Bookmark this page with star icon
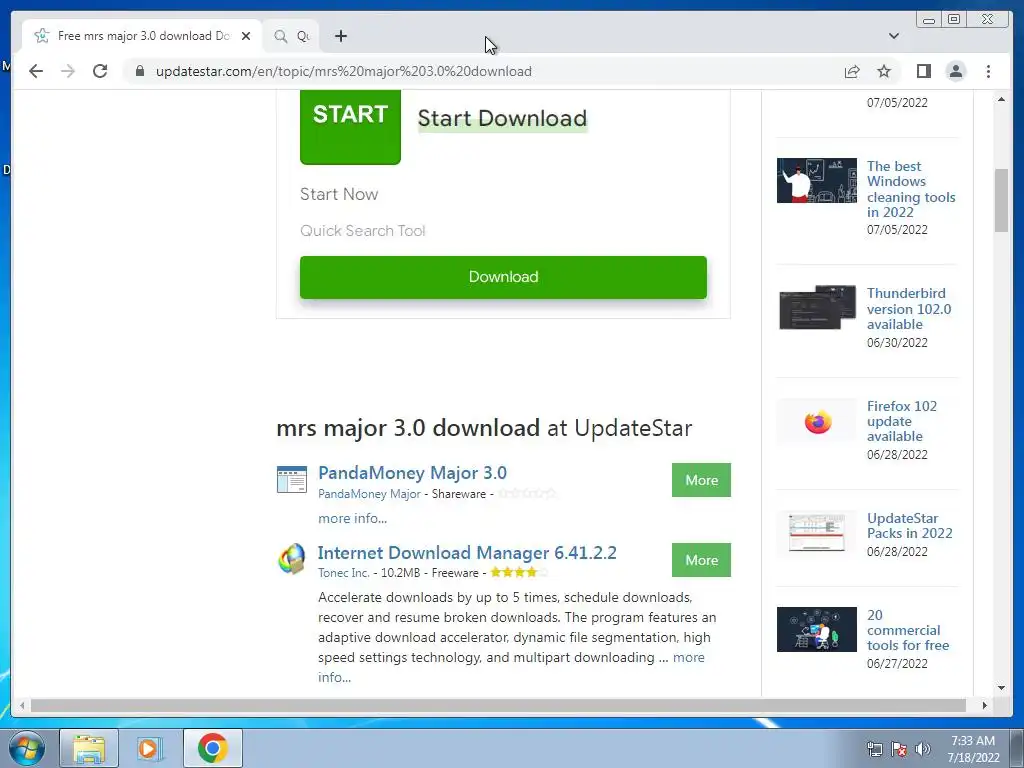The image size is (1024, 768). [x=884, y=71]
